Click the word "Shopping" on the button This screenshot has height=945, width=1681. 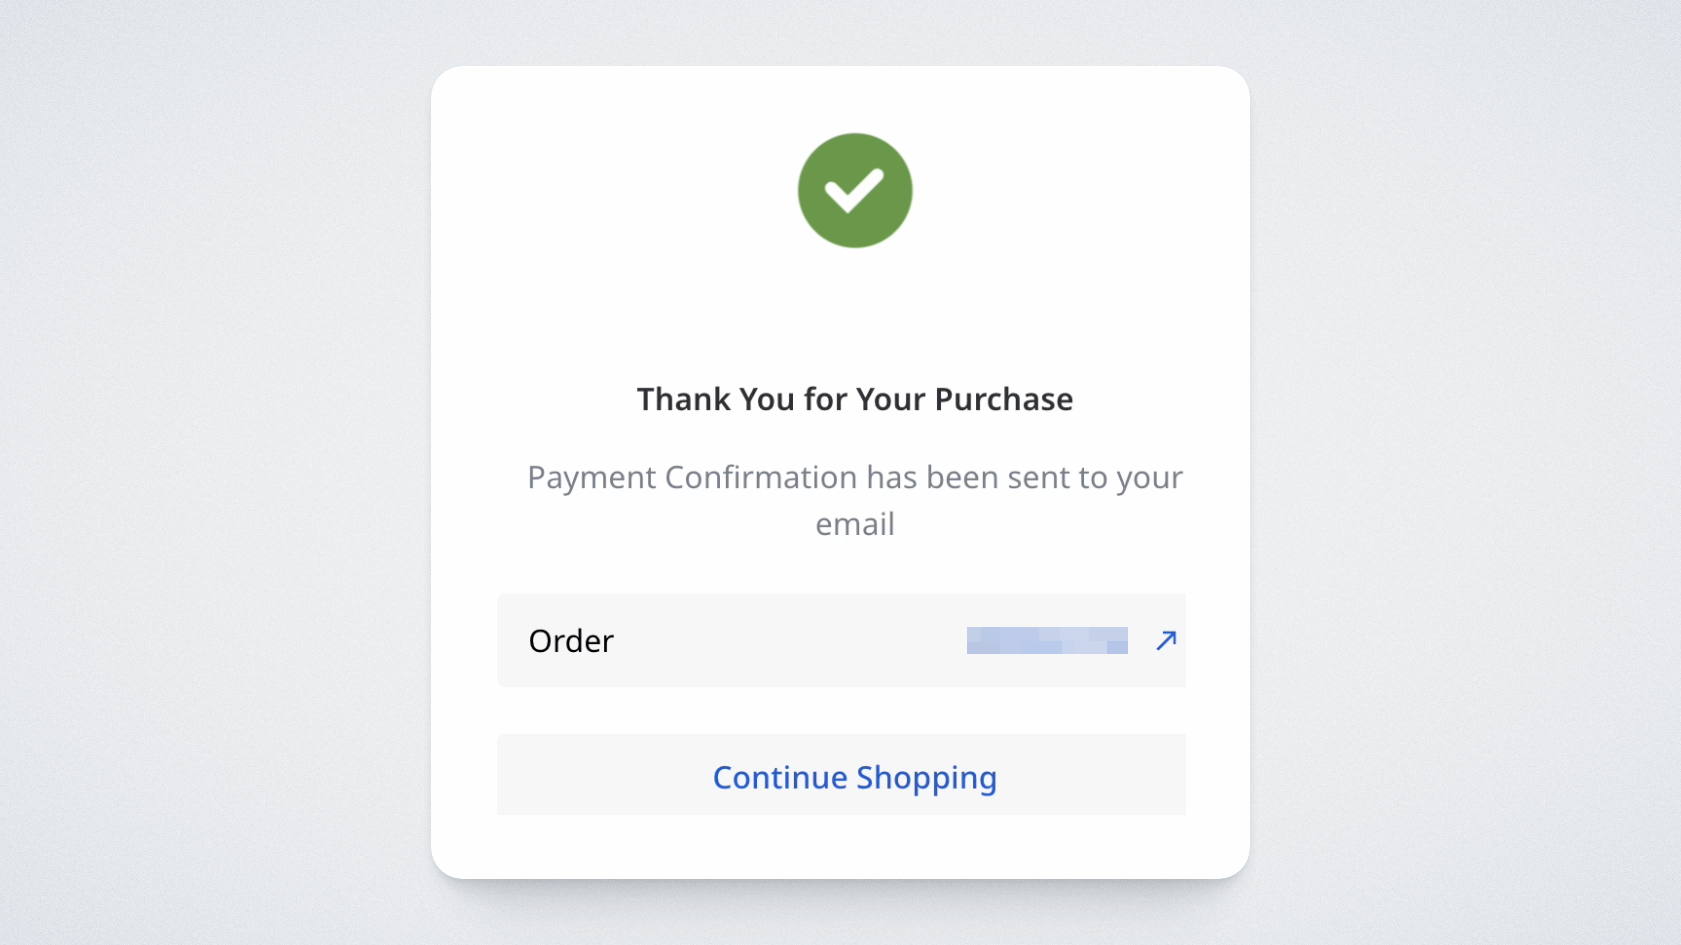926,778
